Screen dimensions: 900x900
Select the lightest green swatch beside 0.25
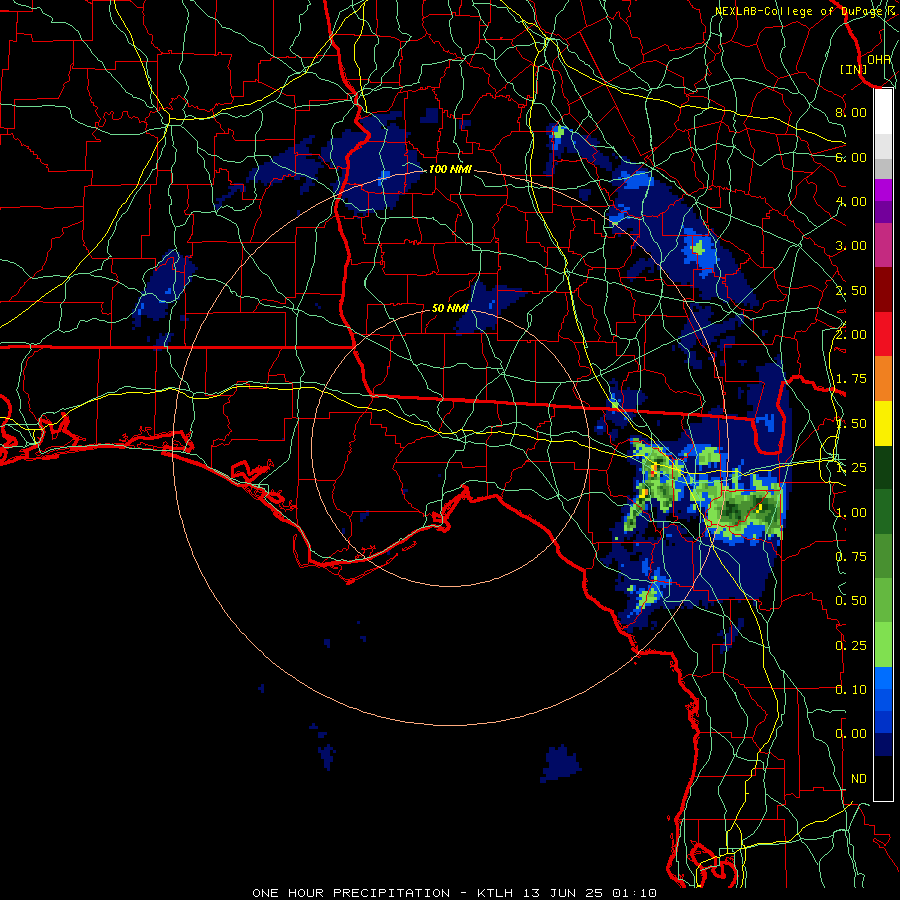click(x=883, y=646)
